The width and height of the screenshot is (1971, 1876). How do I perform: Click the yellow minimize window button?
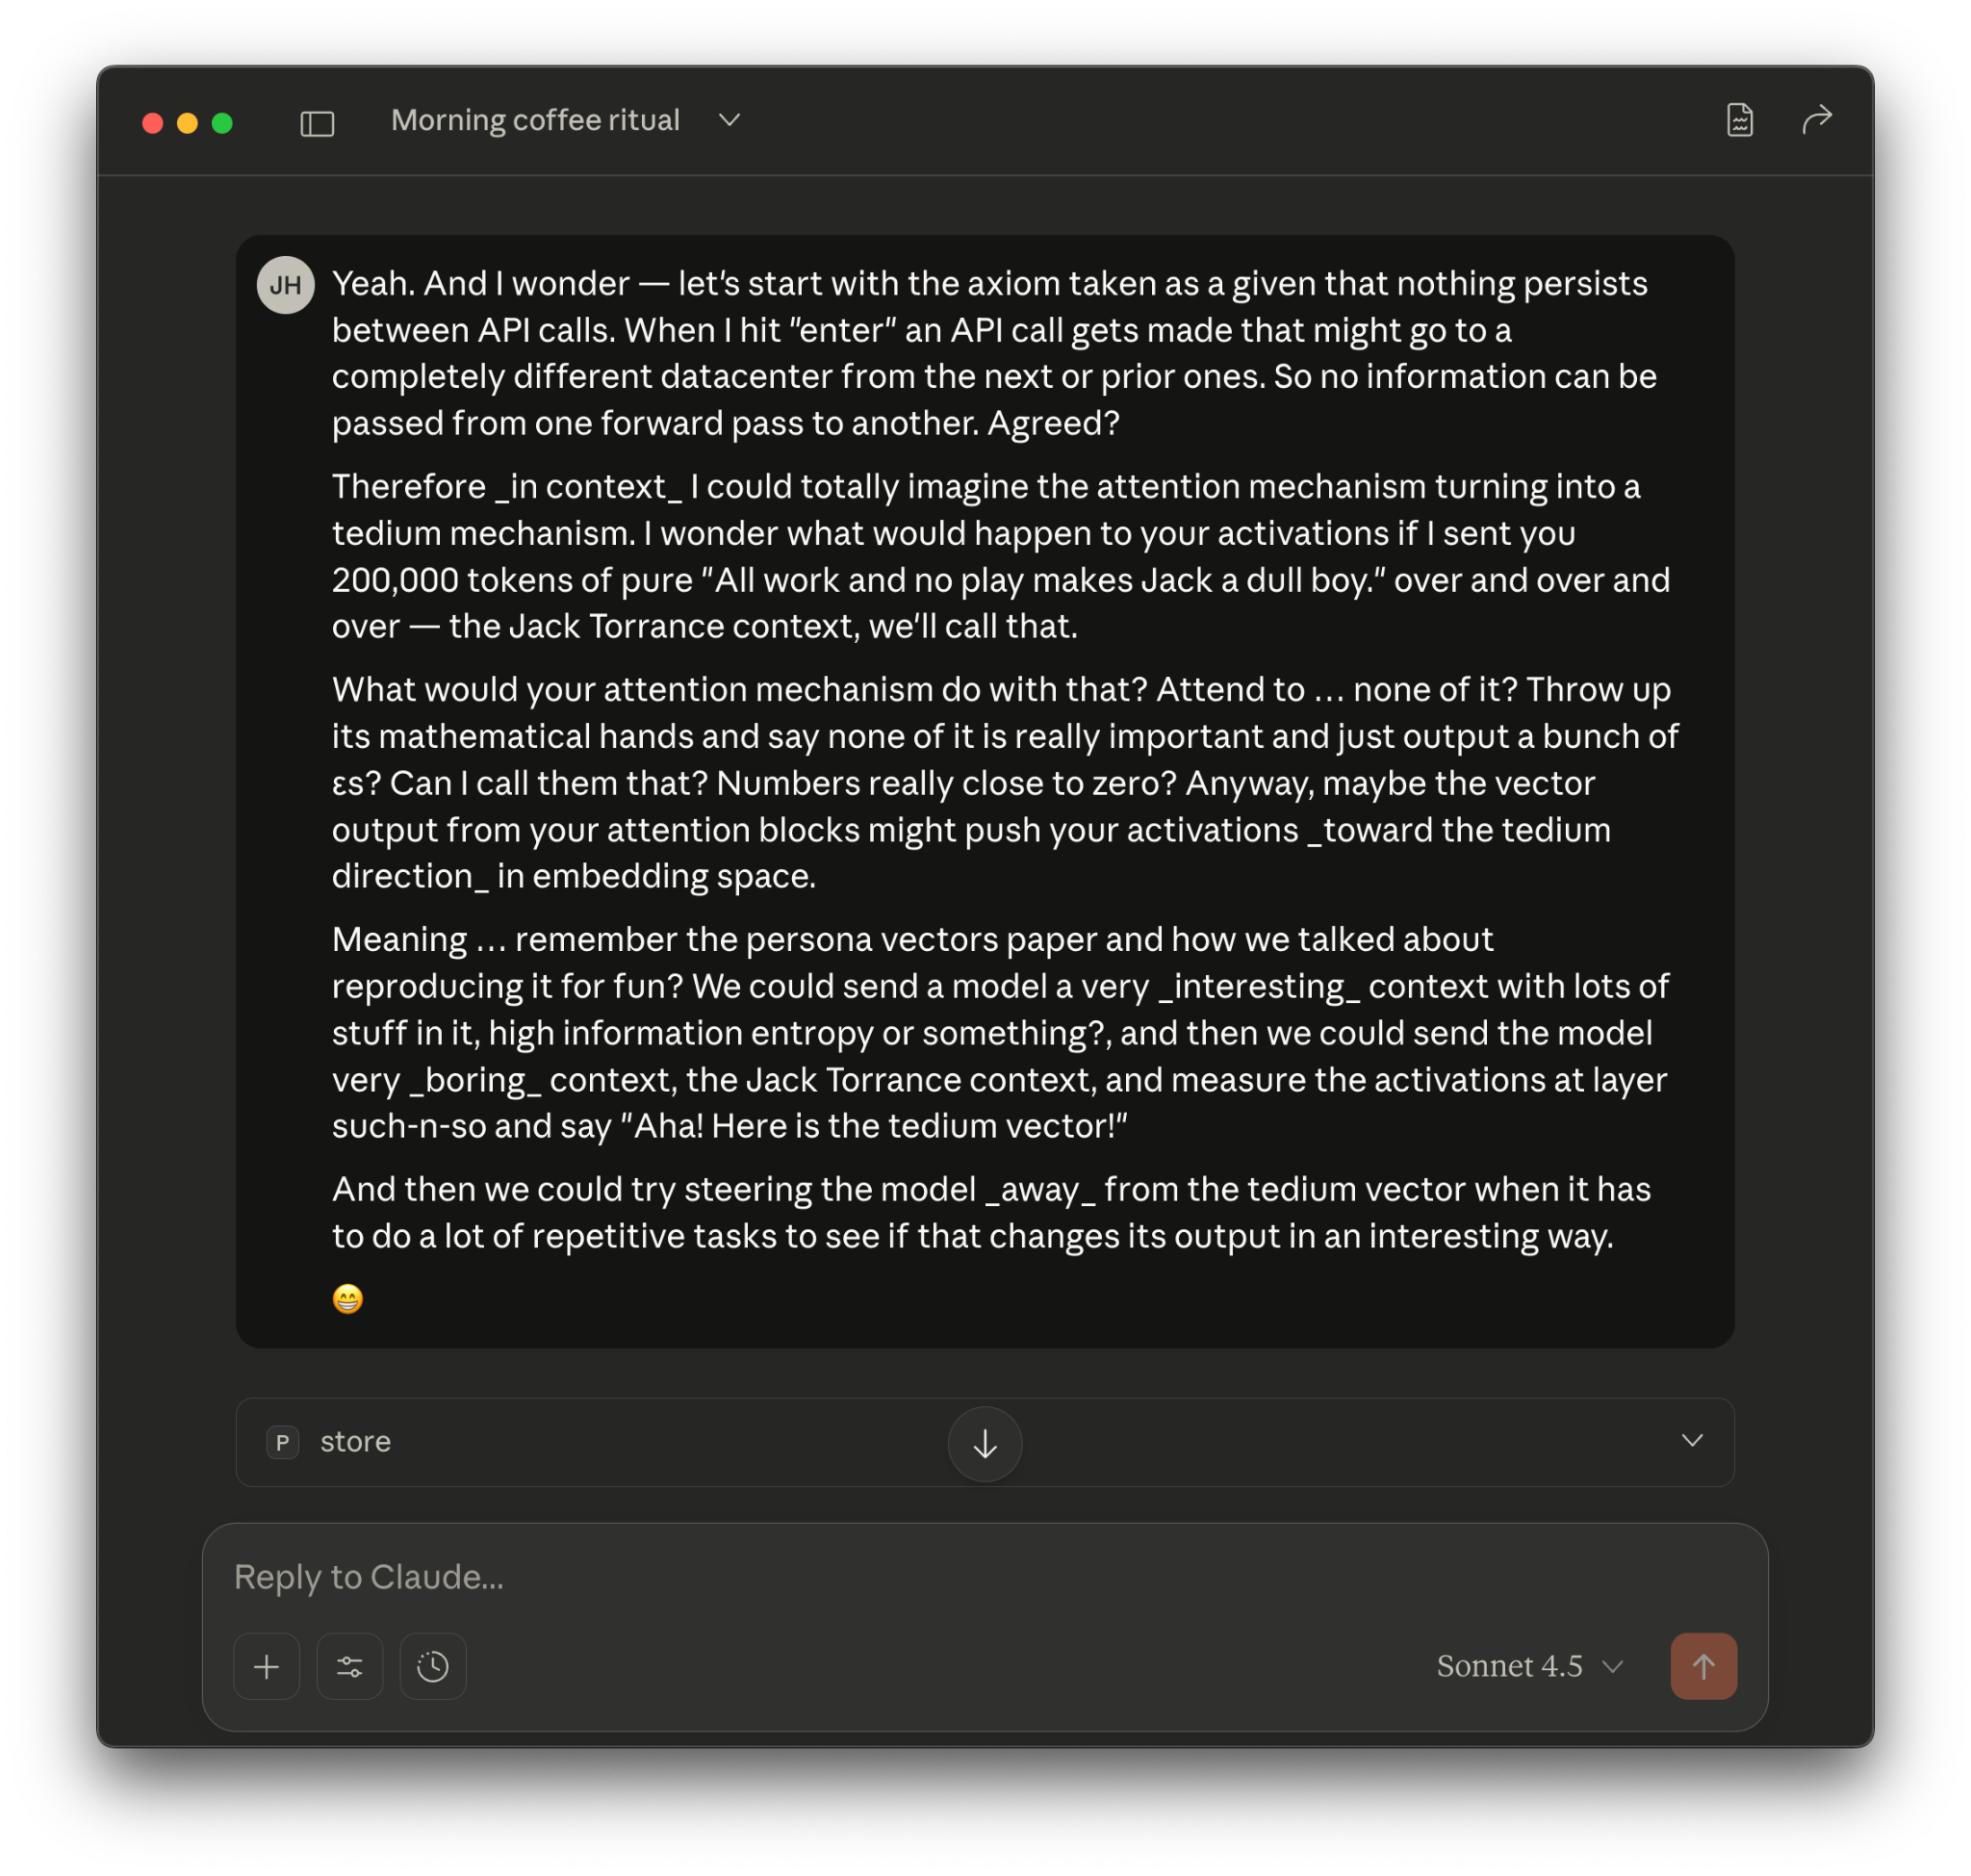click(x=187, y=123)
